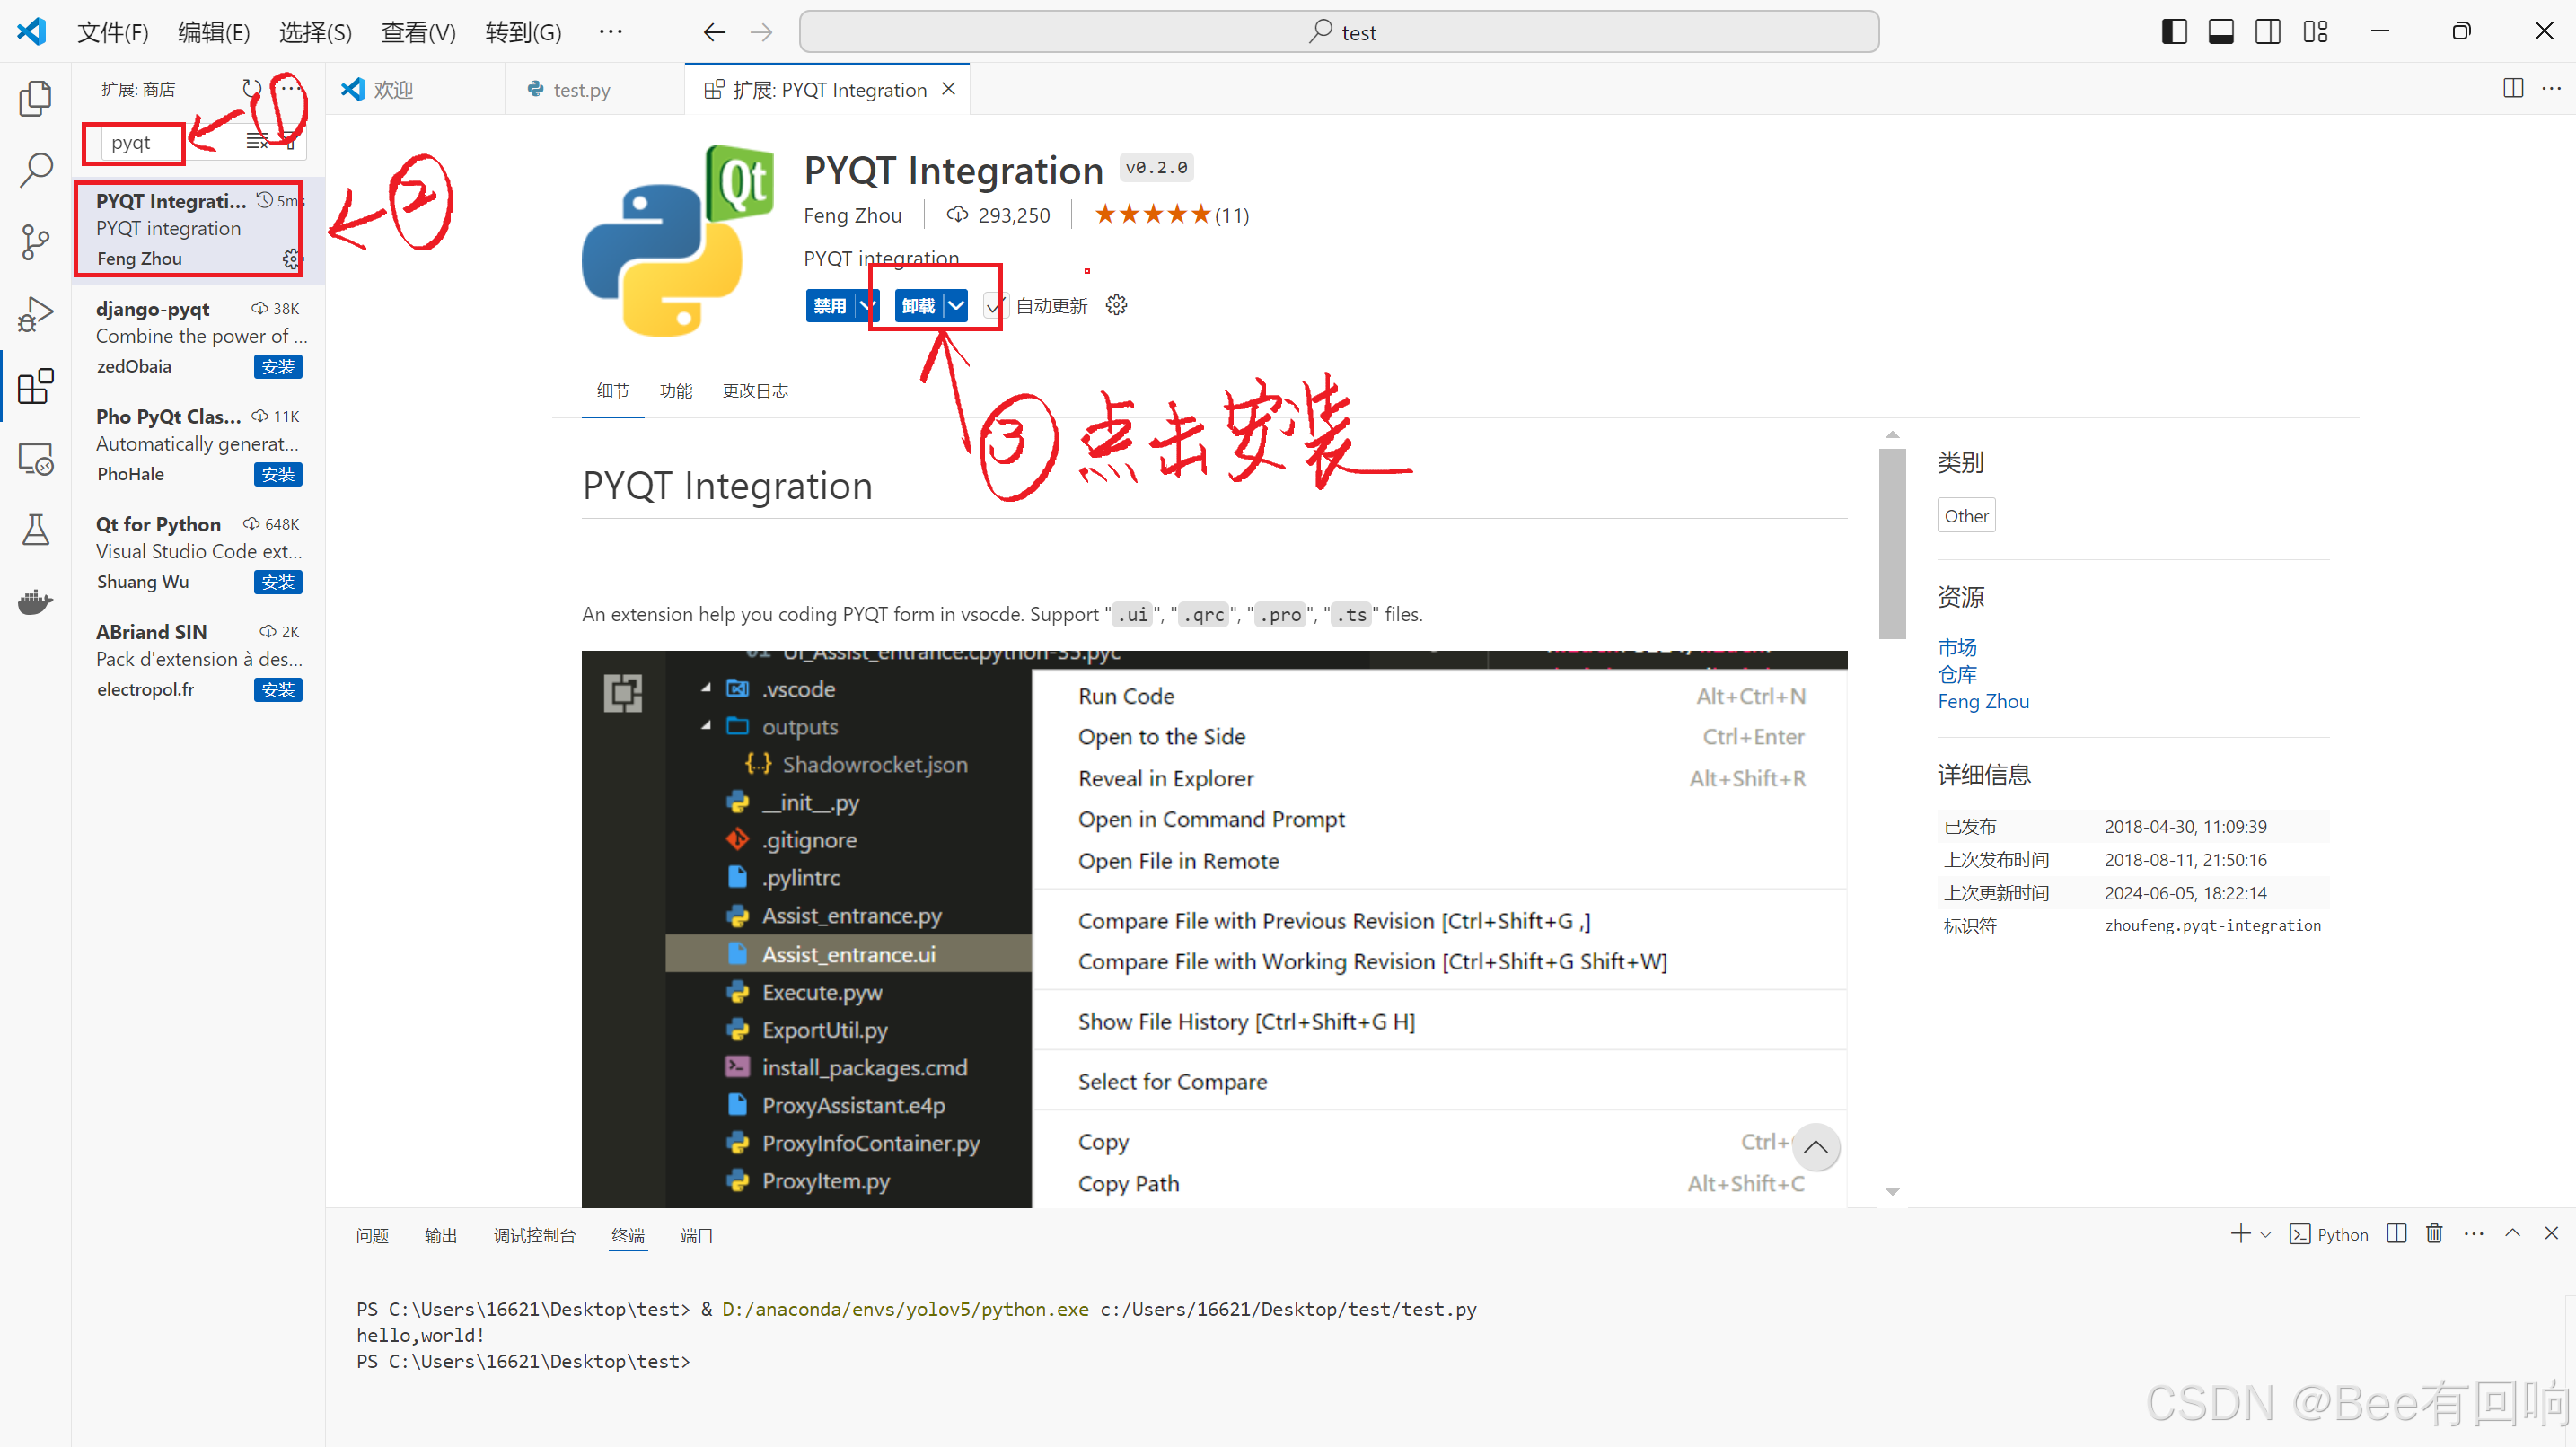
Task: Open the 更改日志 changelog tab
Action: click(755, 391)
